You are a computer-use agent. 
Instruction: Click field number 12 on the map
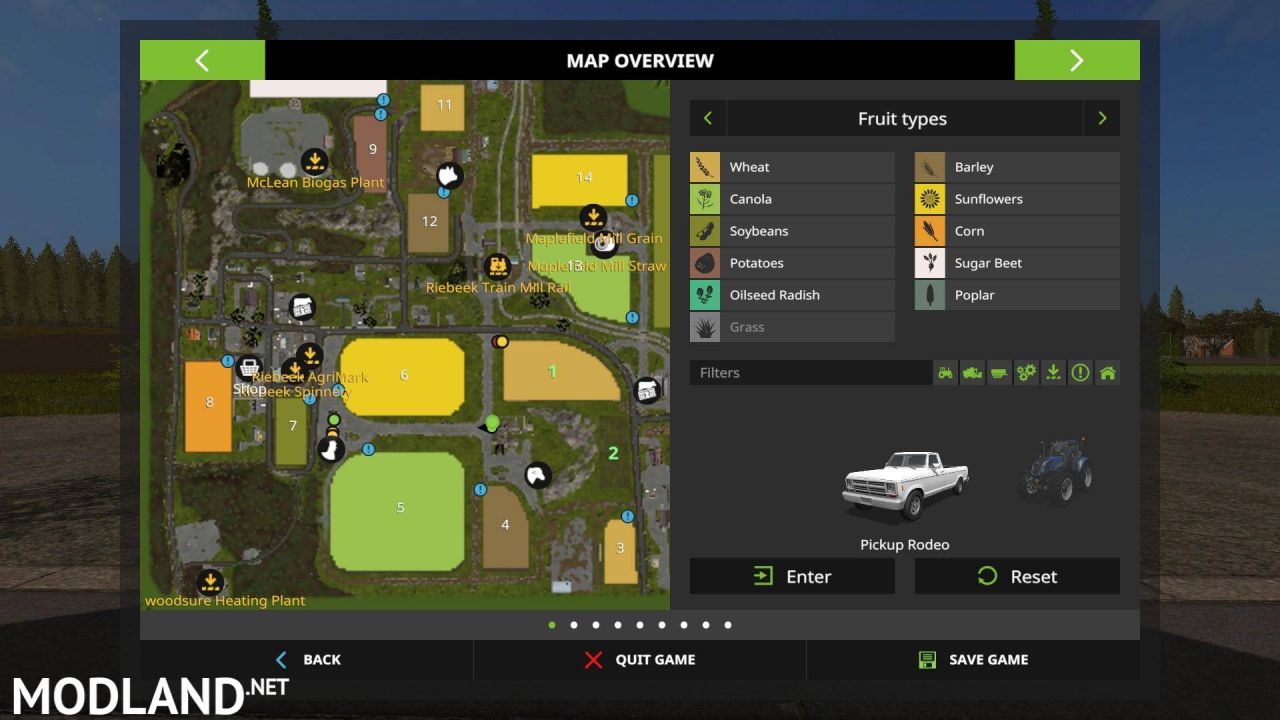pos(429,221)
